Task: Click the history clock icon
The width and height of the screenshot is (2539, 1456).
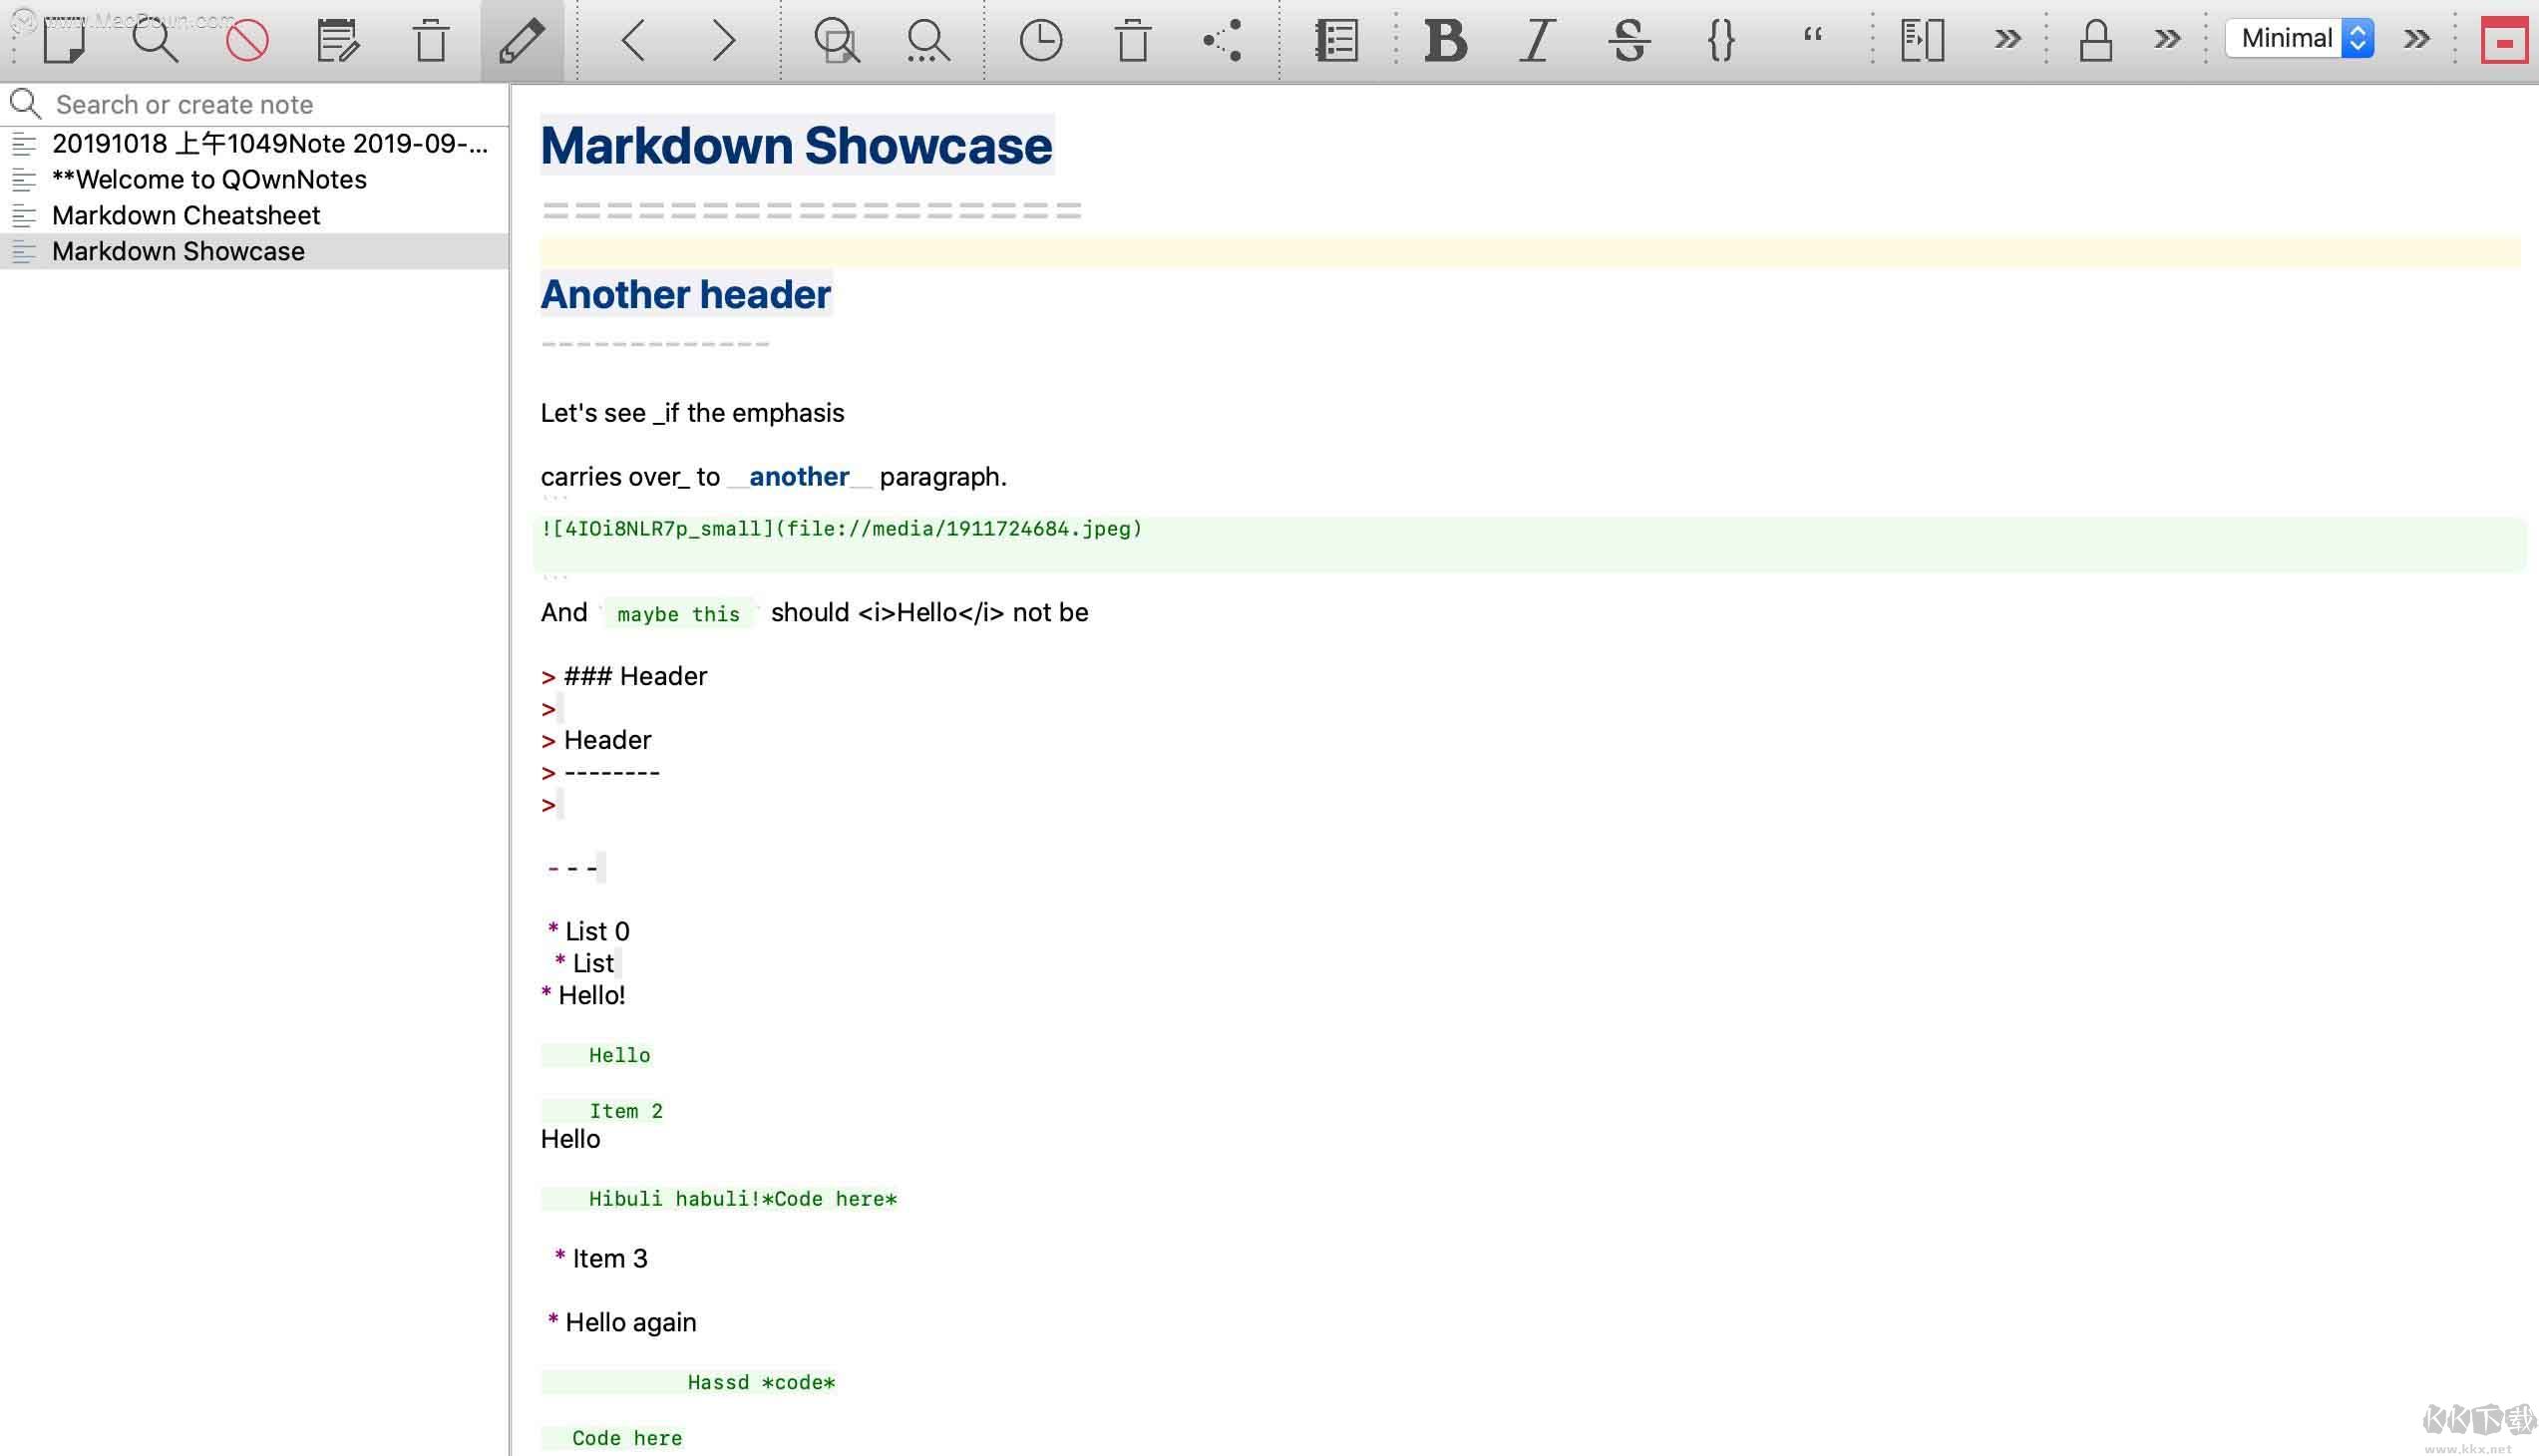Action: (1040, 40)
